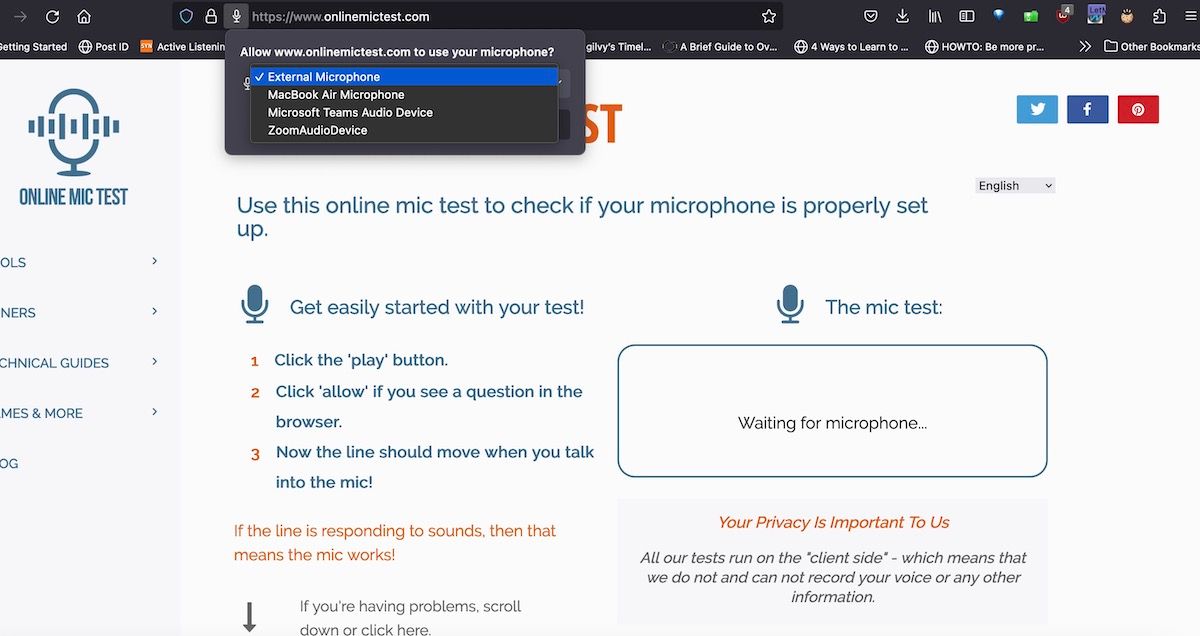Open the Active Listening bookmark
The image size is (1200, 636).
[x=182, y=47]
